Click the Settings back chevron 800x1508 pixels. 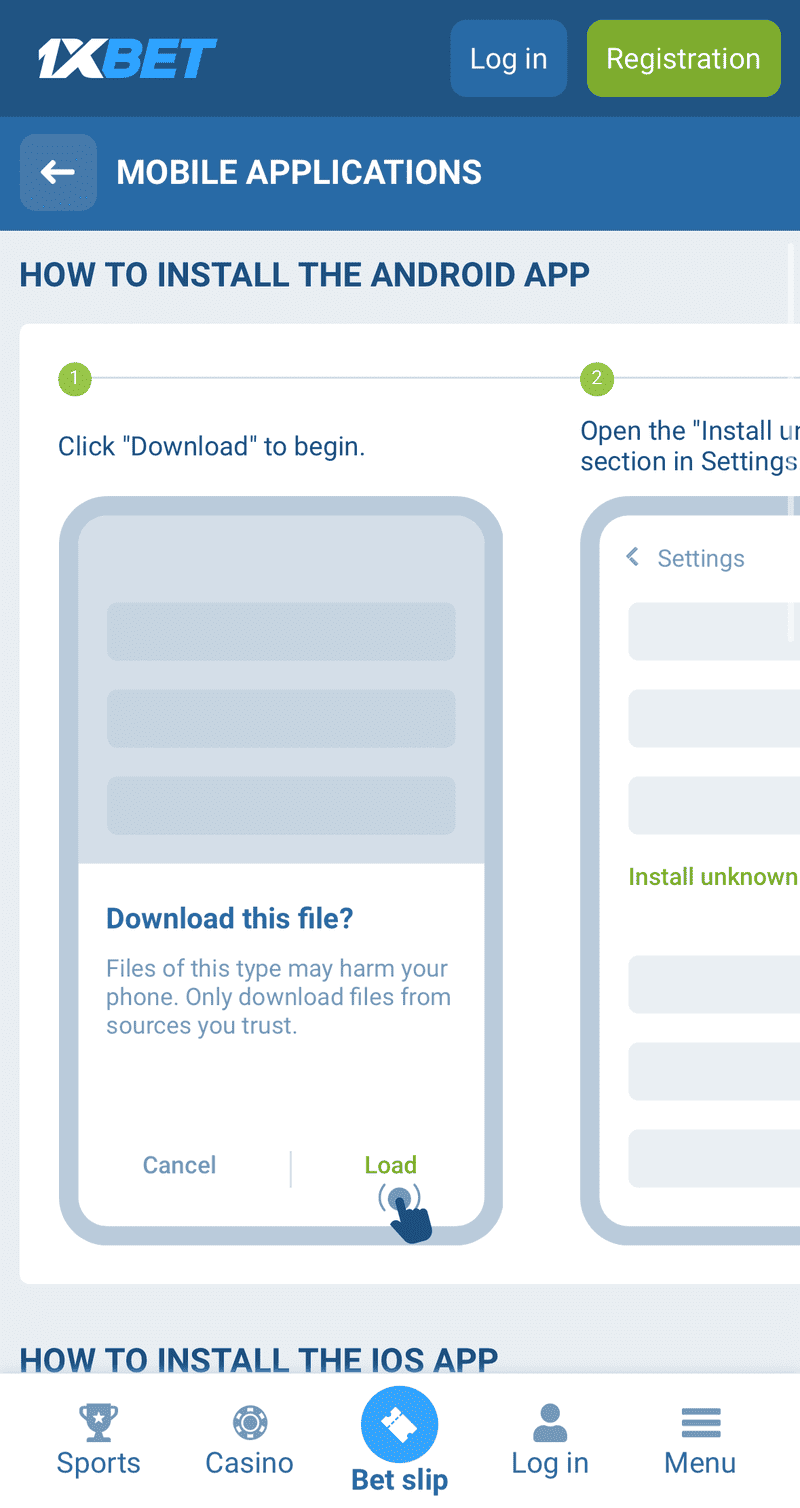[x=632, y=557]
